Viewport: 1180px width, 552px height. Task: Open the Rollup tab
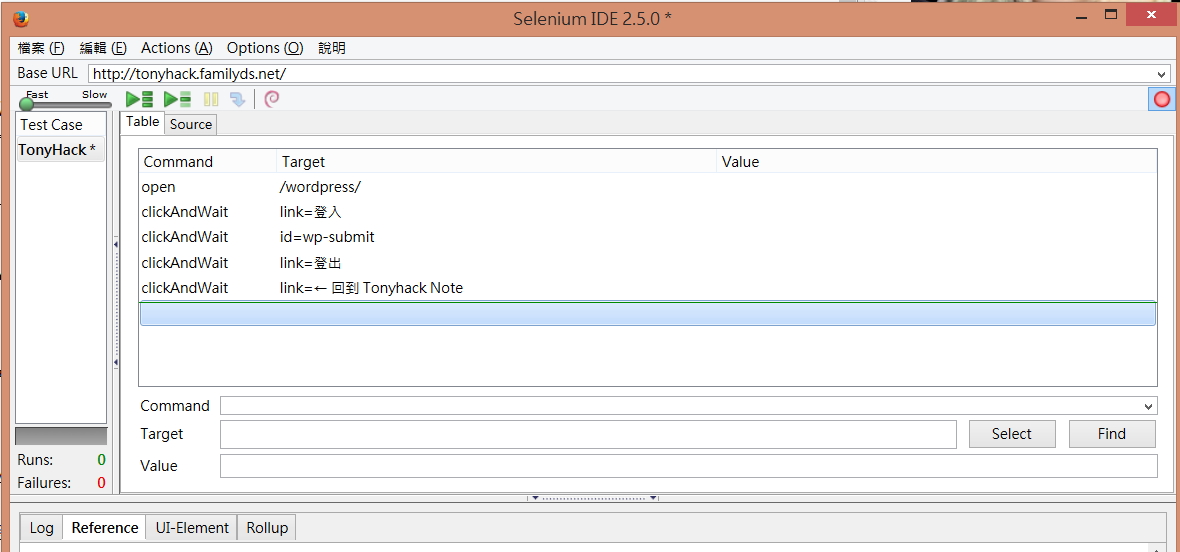pyautogui.click(x=267, y=528)
